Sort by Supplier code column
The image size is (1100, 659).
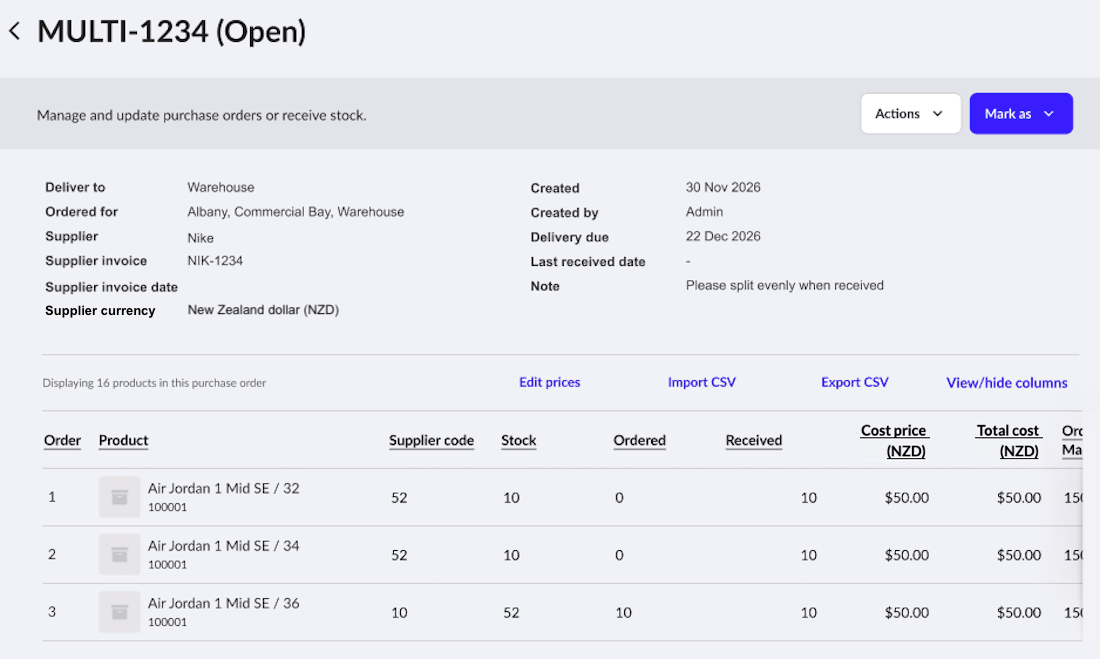point(431,441)
